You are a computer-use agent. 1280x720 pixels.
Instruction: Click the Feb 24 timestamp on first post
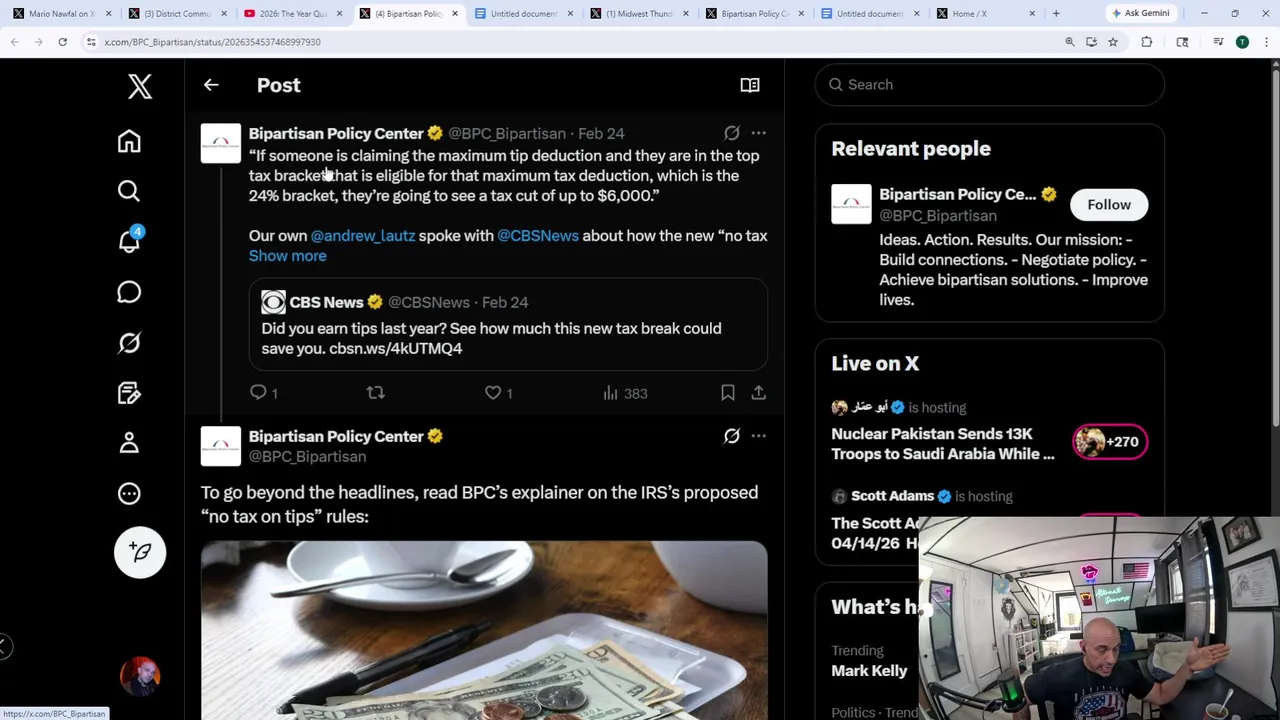pyautogui.click(x=601, y=133)
